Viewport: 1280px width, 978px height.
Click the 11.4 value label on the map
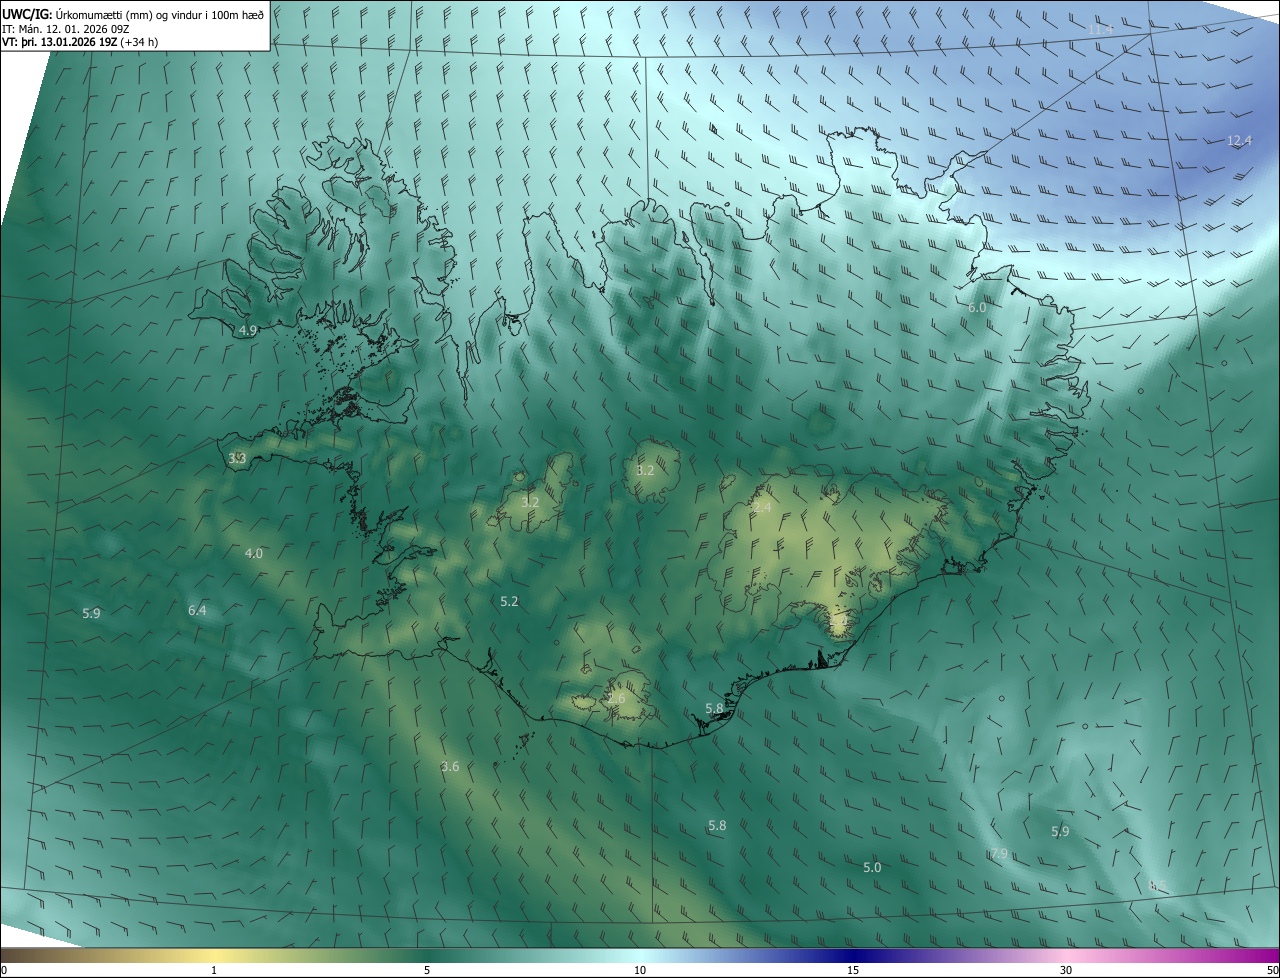click(1100, 31)
